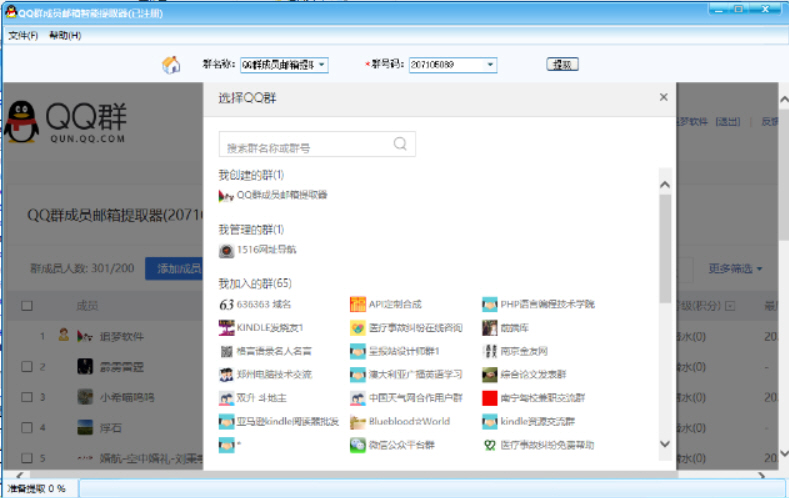Choose the kindle资源交流群 avatar
Screen dimensions: 789x498
pos(490,422)
